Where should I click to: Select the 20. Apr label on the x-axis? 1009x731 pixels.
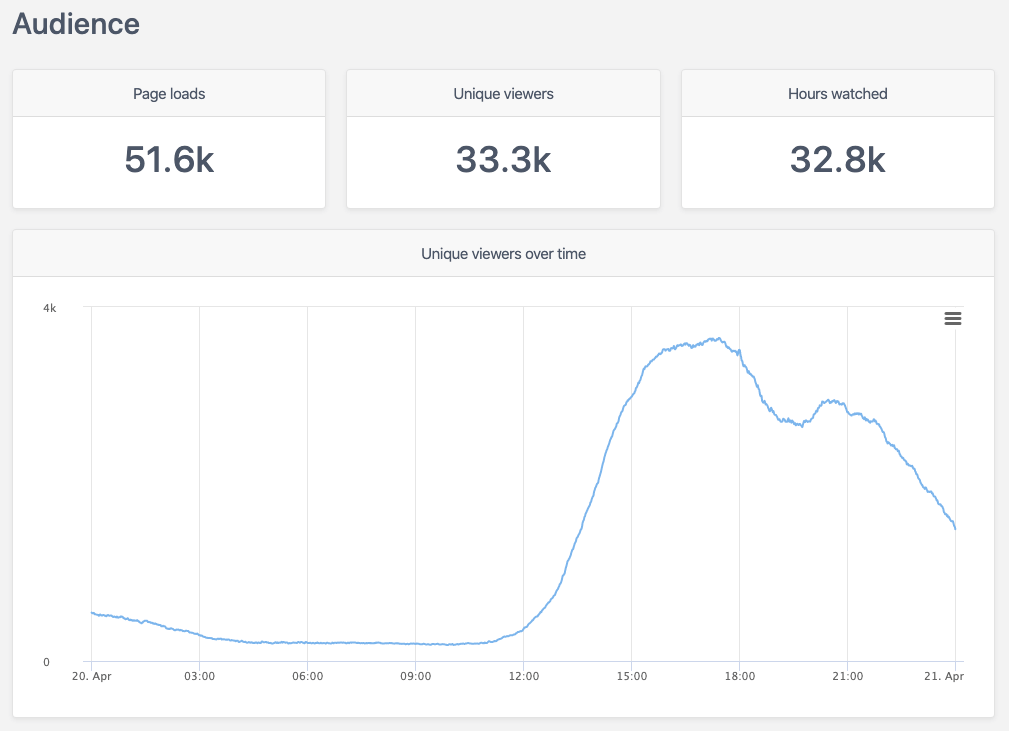[x=91, y=676]
